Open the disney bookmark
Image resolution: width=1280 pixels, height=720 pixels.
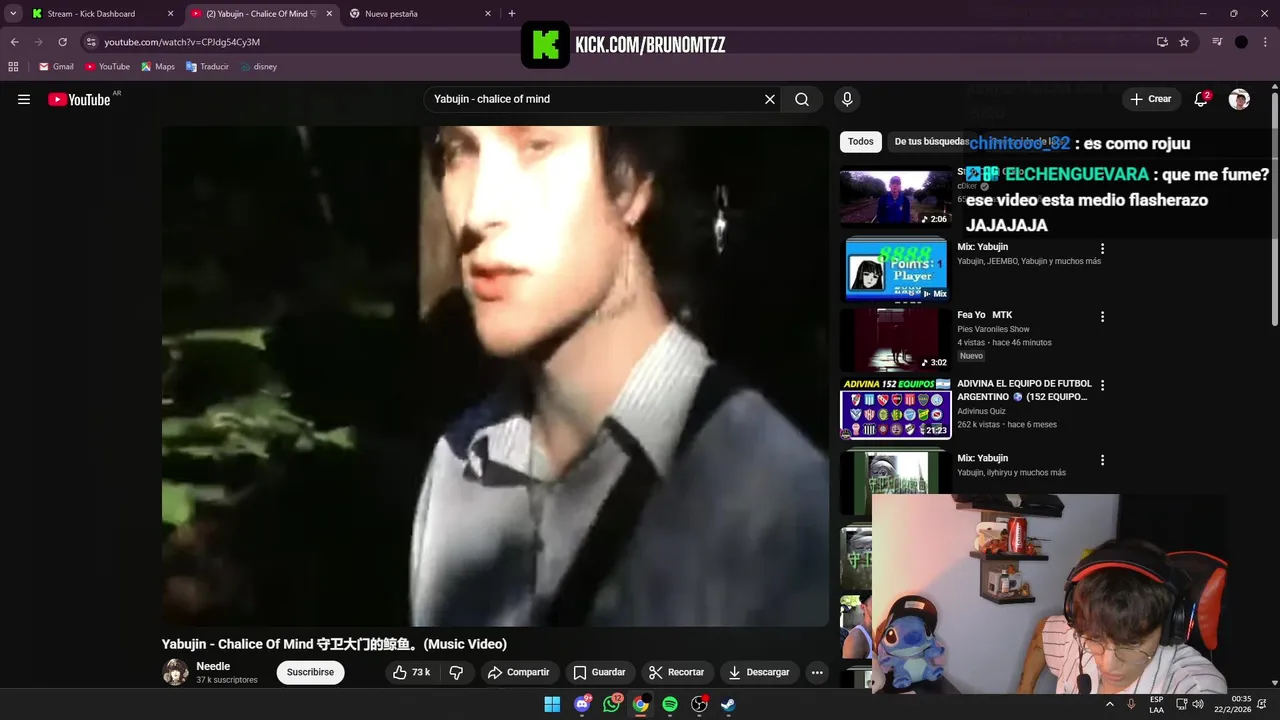(x=258, y=67)
